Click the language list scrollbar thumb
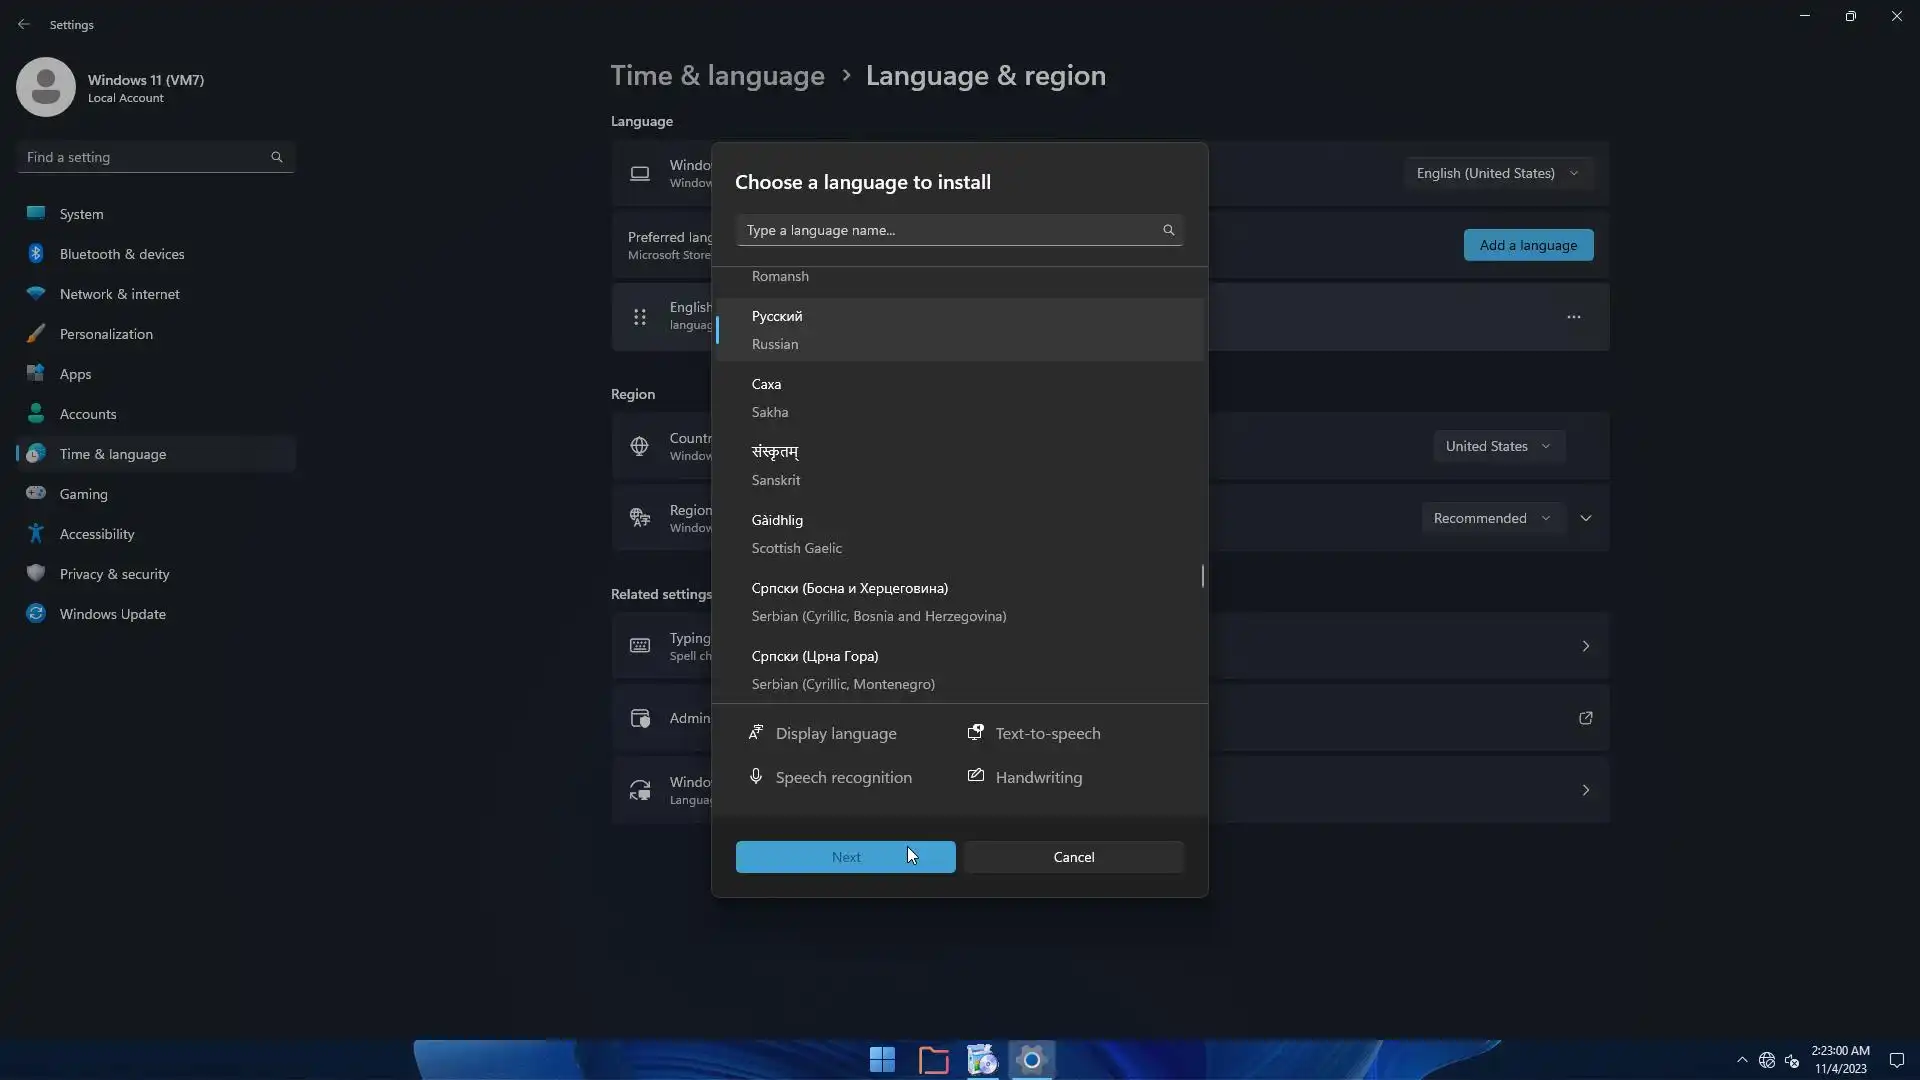 coord(1202,576)
